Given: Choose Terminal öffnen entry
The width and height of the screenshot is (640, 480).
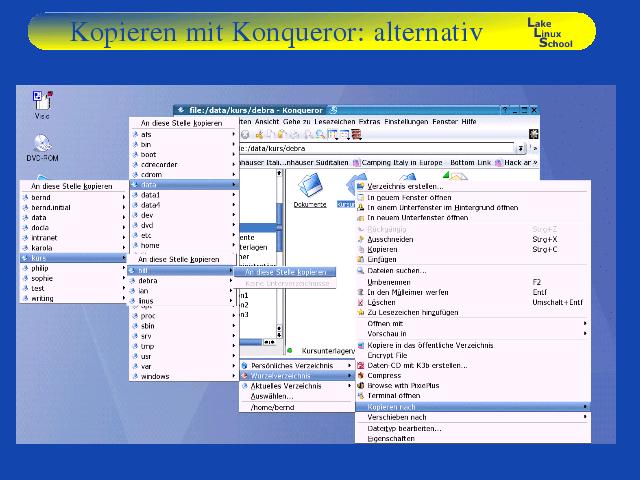Looking at the screenshot, I should tap(473, 396).
